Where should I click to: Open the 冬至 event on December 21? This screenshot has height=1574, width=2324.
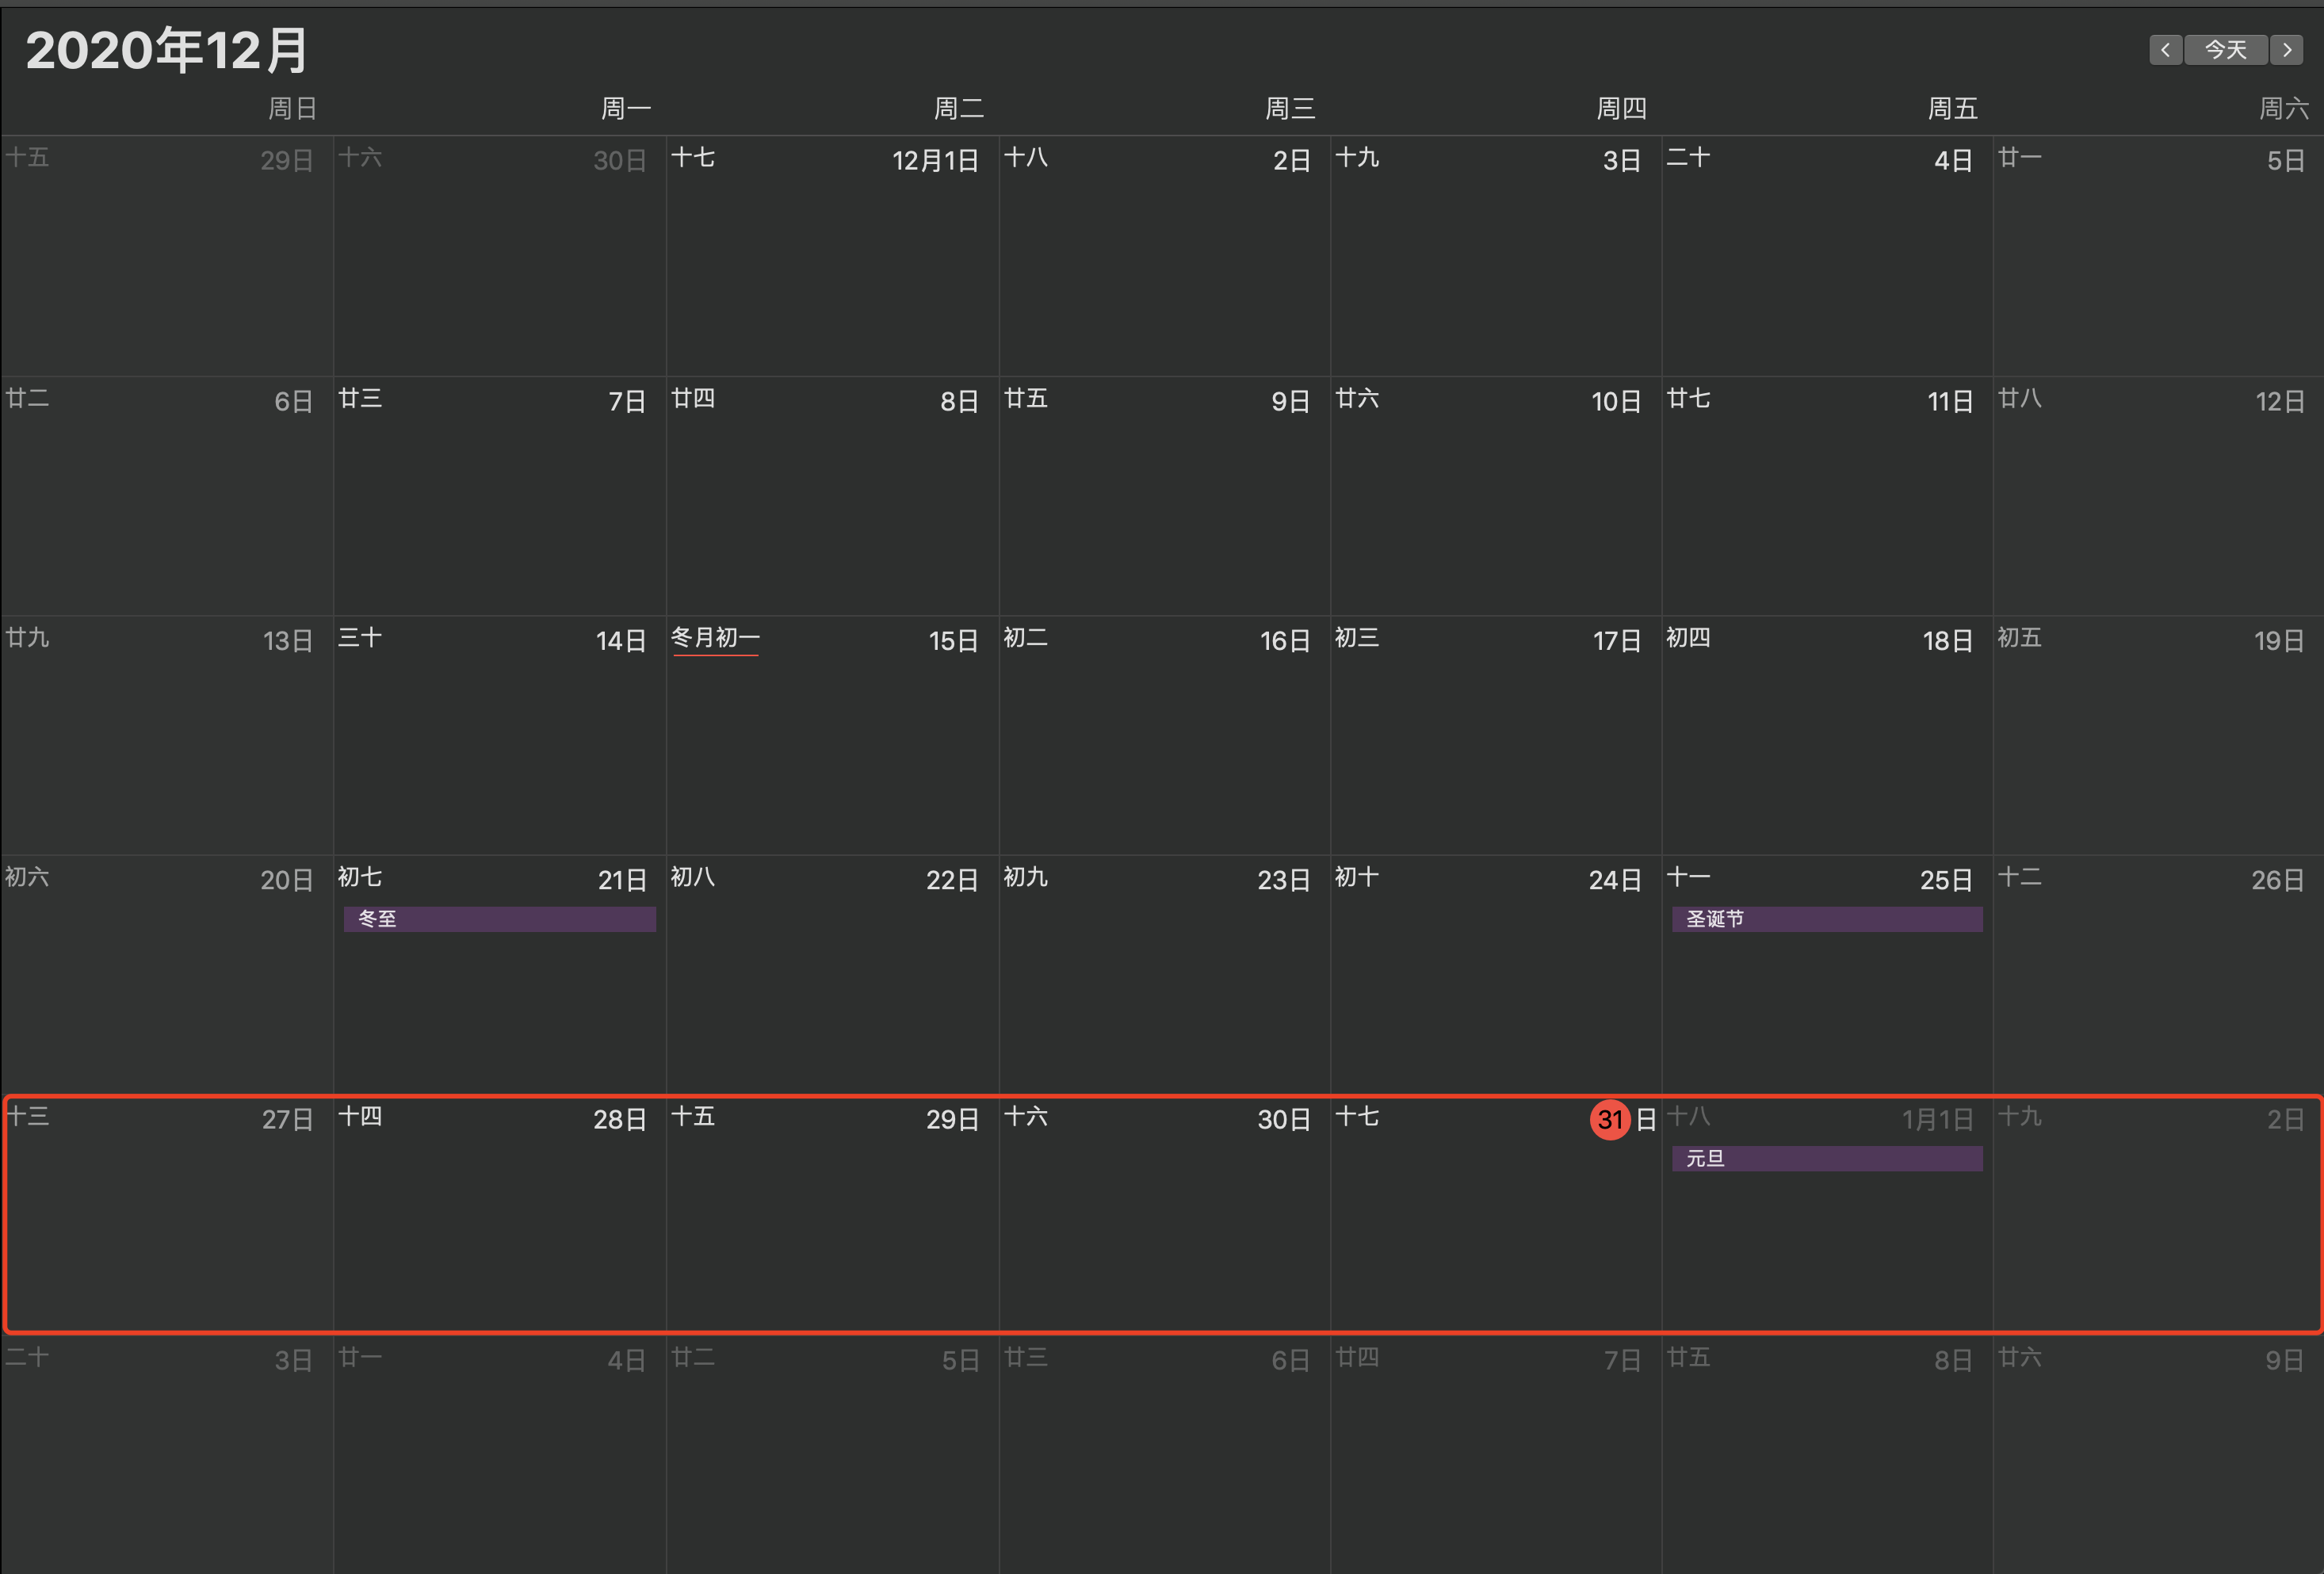[x=499, y=919]
